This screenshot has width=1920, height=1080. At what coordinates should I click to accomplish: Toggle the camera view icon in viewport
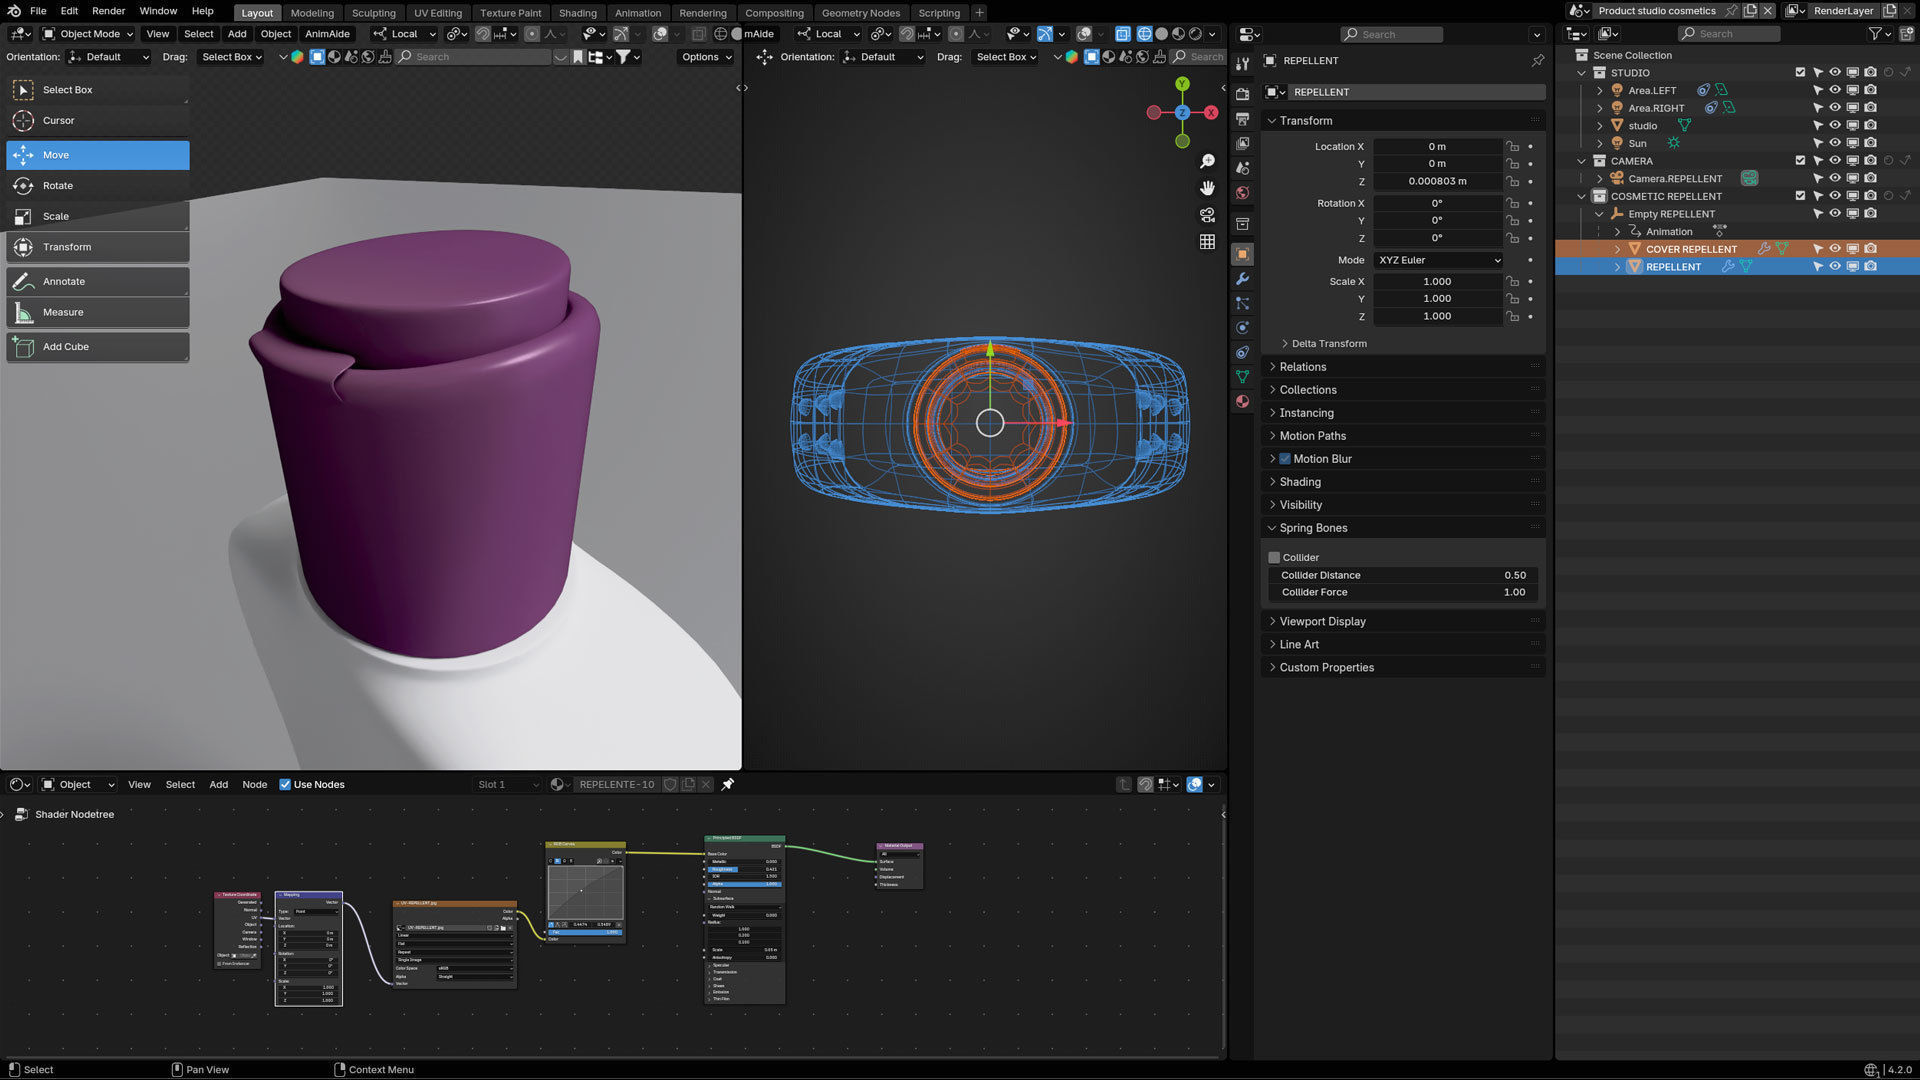(x=1208, y=215)
